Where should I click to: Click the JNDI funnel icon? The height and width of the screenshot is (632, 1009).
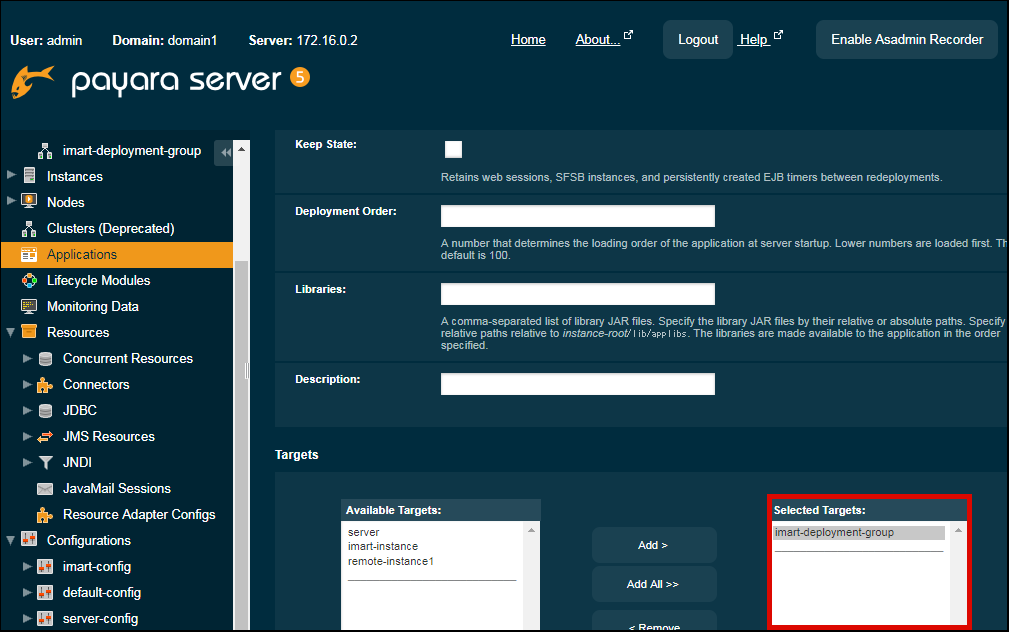(45, 462)
